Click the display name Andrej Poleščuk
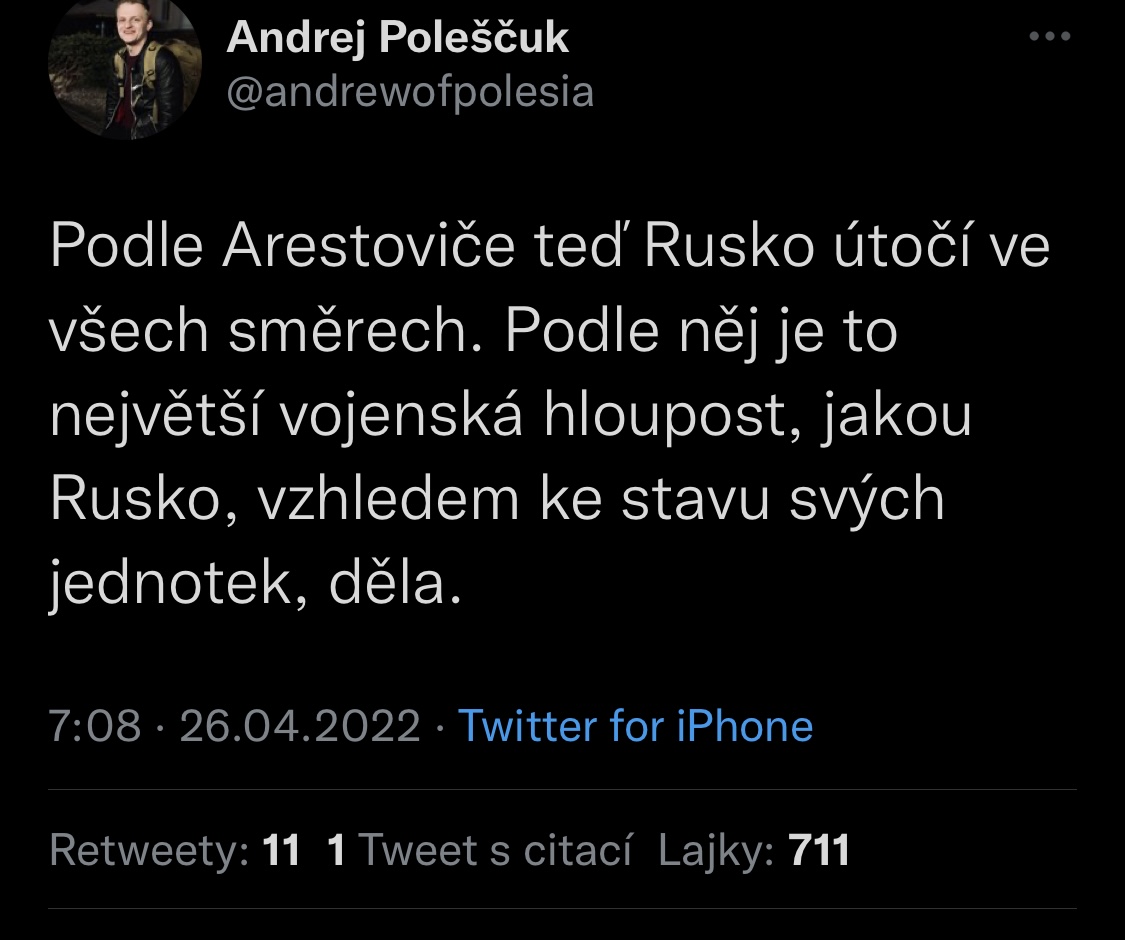The height and width of the screenshot is (940, 1125). coord(398,38)
